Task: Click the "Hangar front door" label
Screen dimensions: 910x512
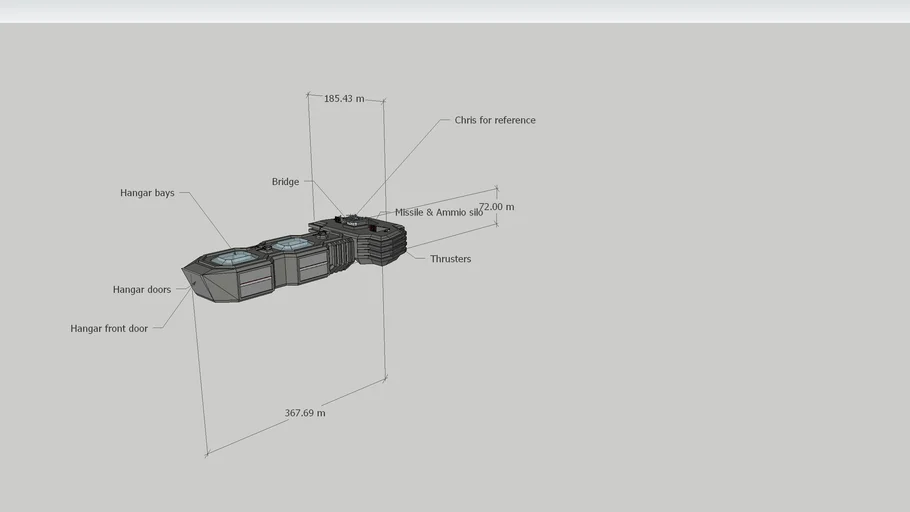Action: click(x=109, y=328)
